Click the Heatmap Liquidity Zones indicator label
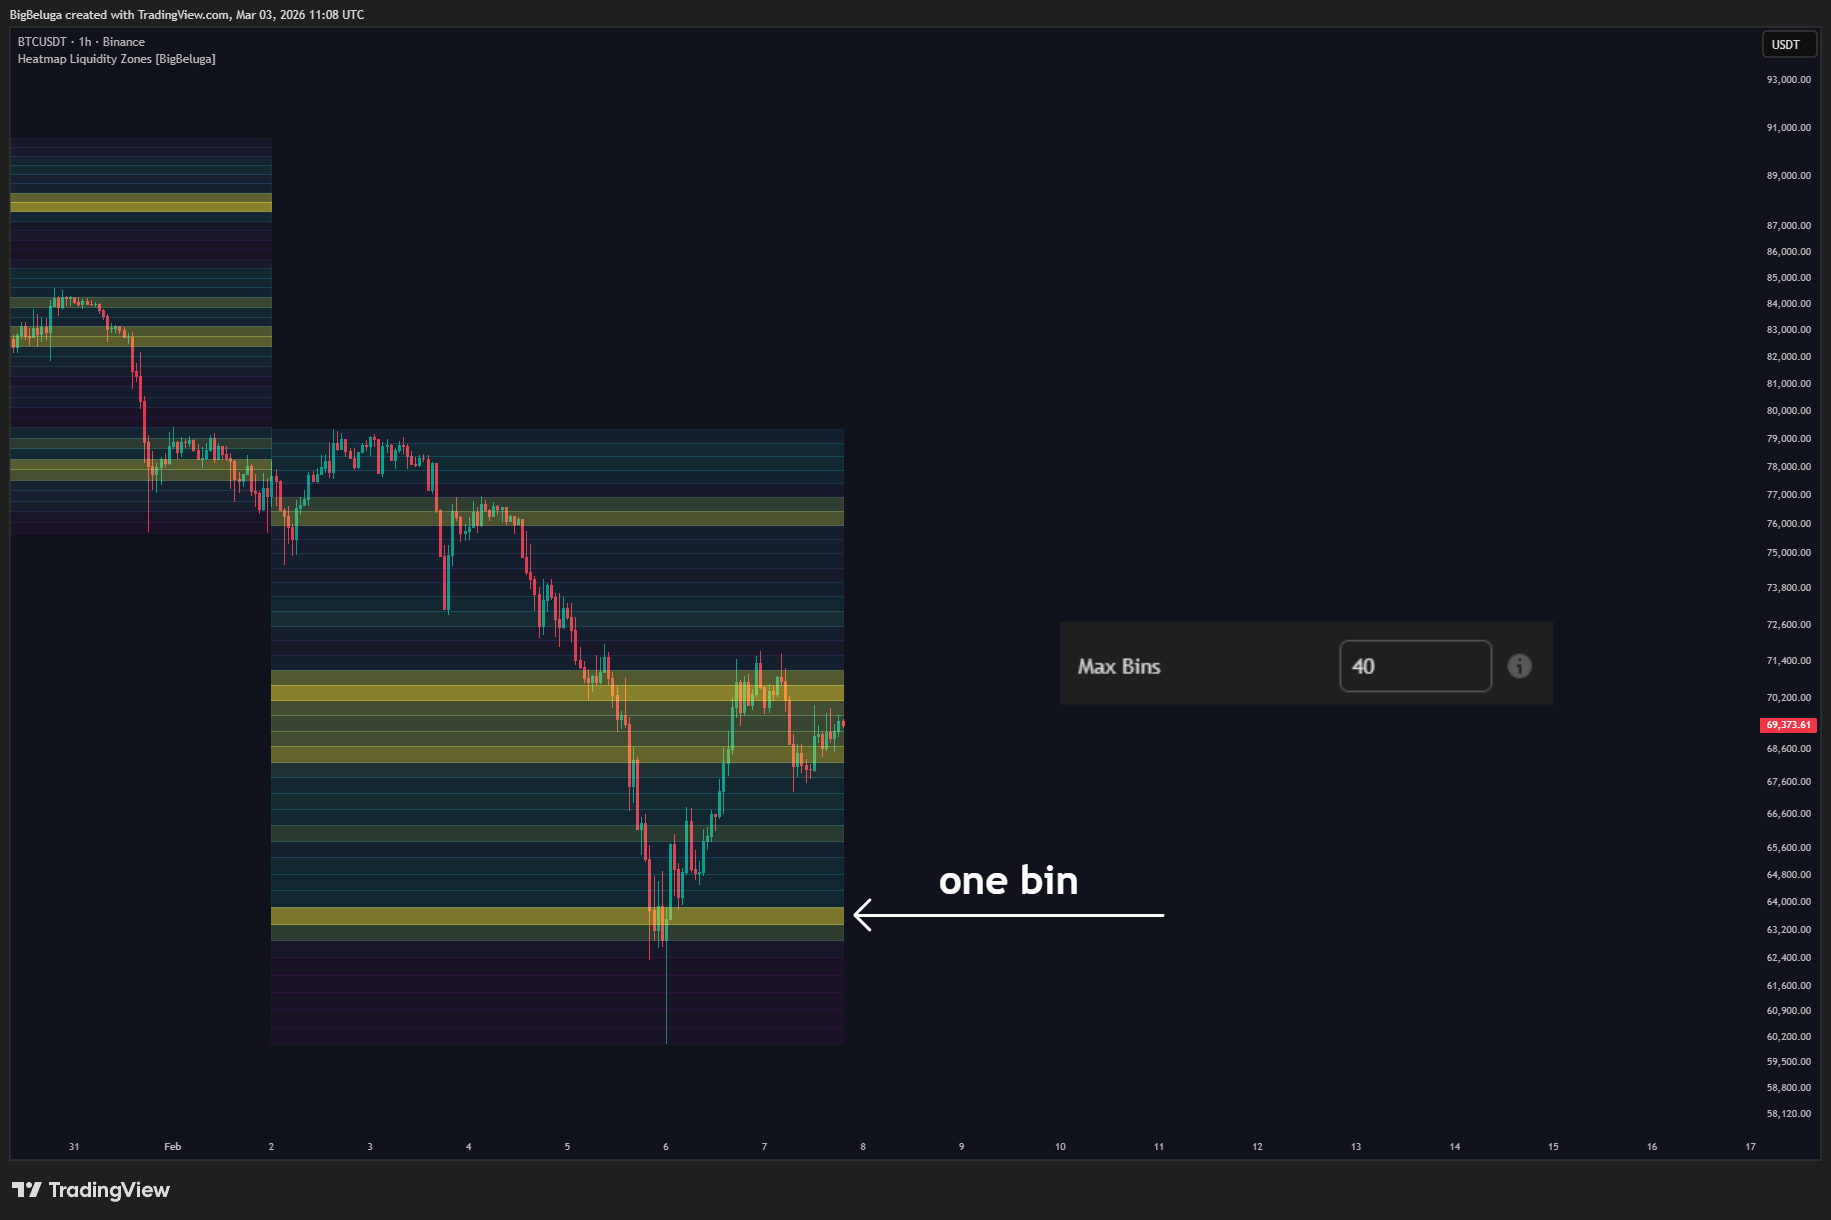 (116, 59)
